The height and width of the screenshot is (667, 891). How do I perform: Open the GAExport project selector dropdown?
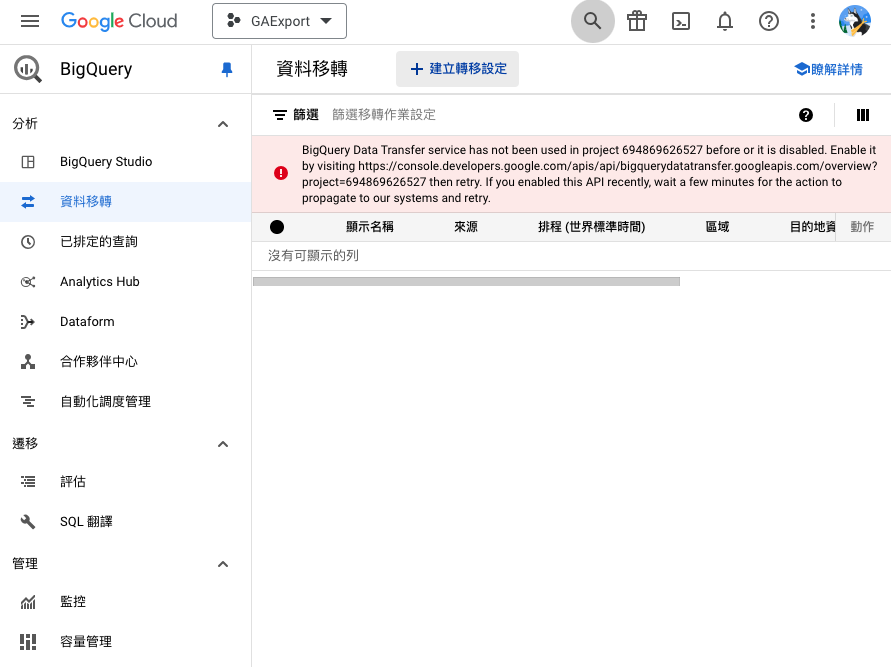pos(280,21)
